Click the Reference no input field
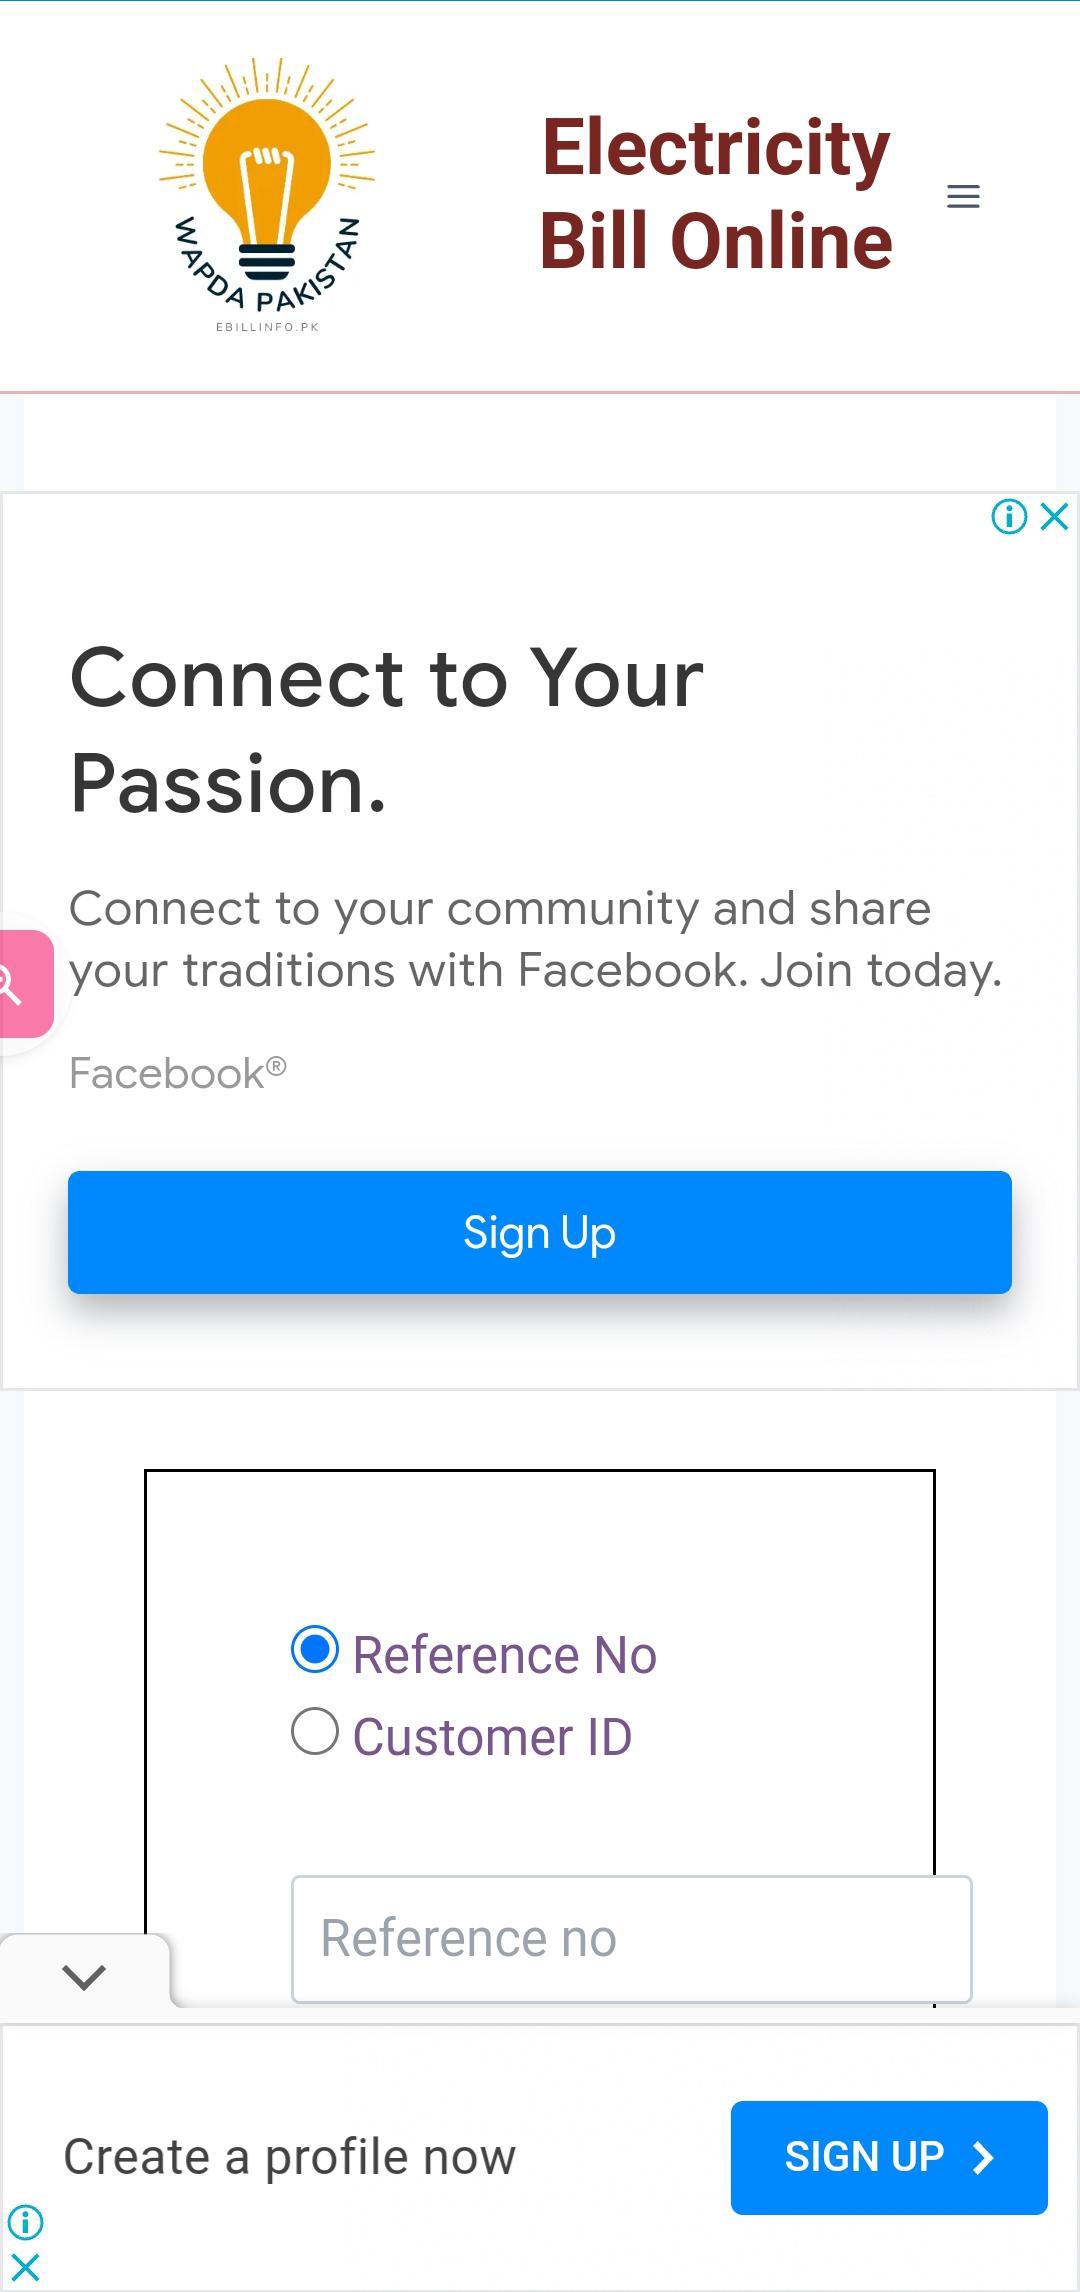The image size is (1080, 2292). 631,1939
